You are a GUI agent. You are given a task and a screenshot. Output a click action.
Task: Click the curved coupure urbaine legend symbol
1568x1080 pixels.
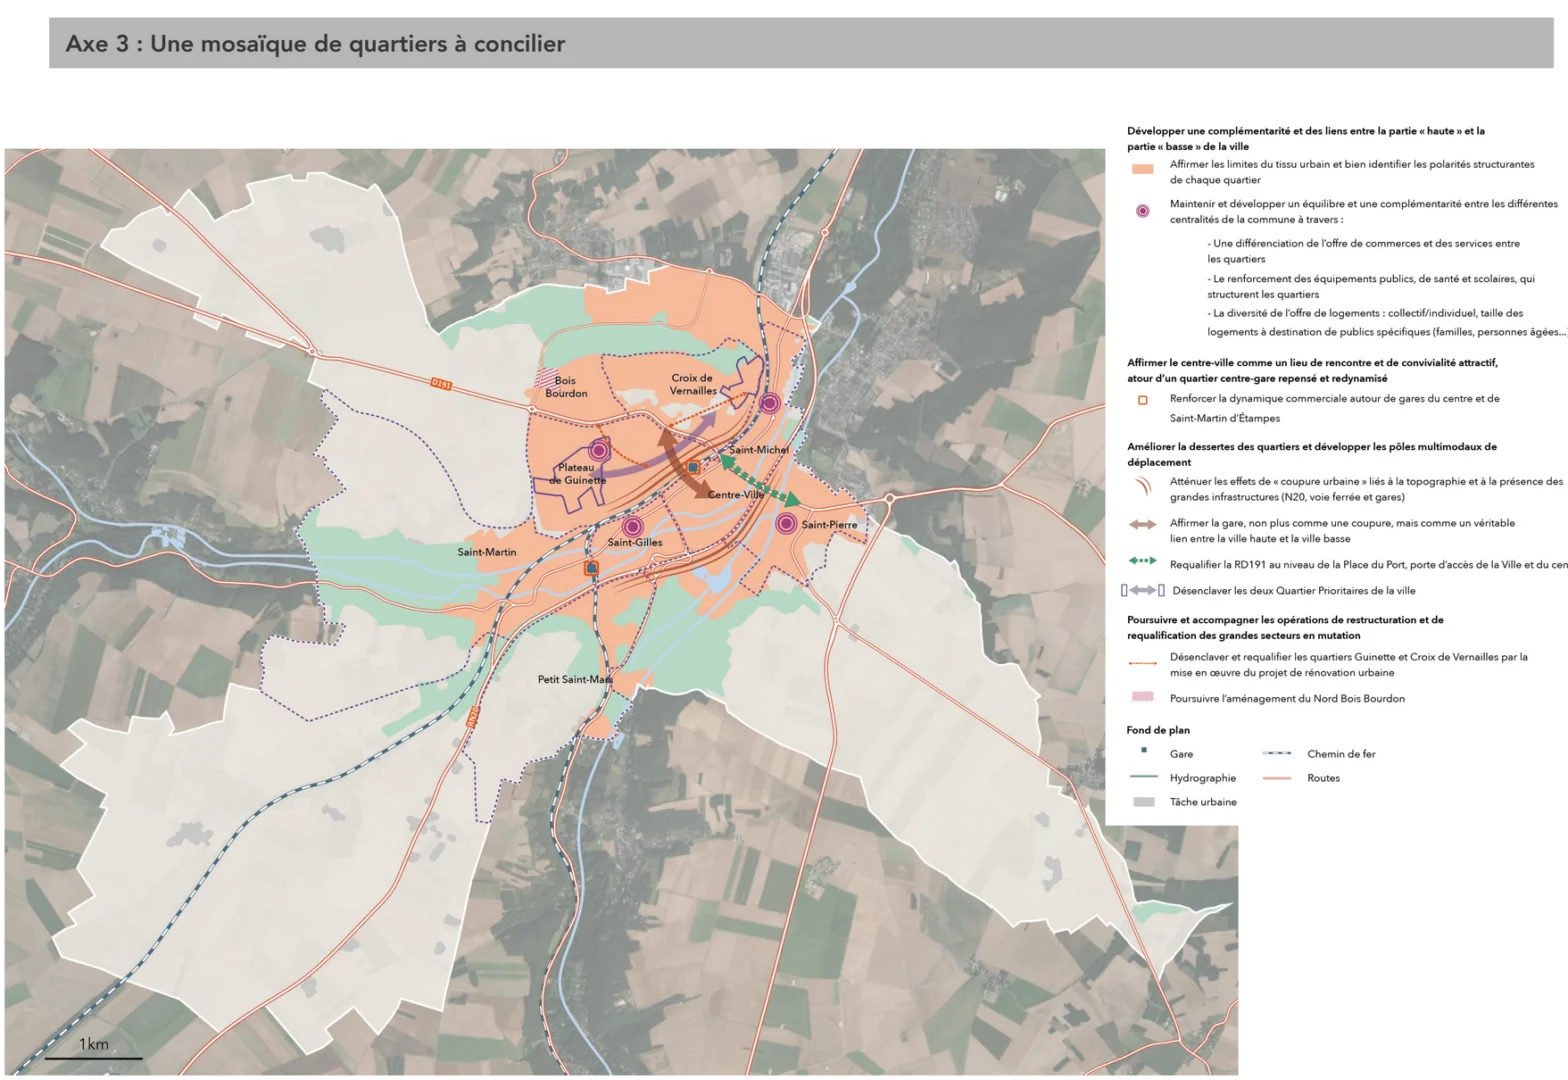click(1142, 487)
